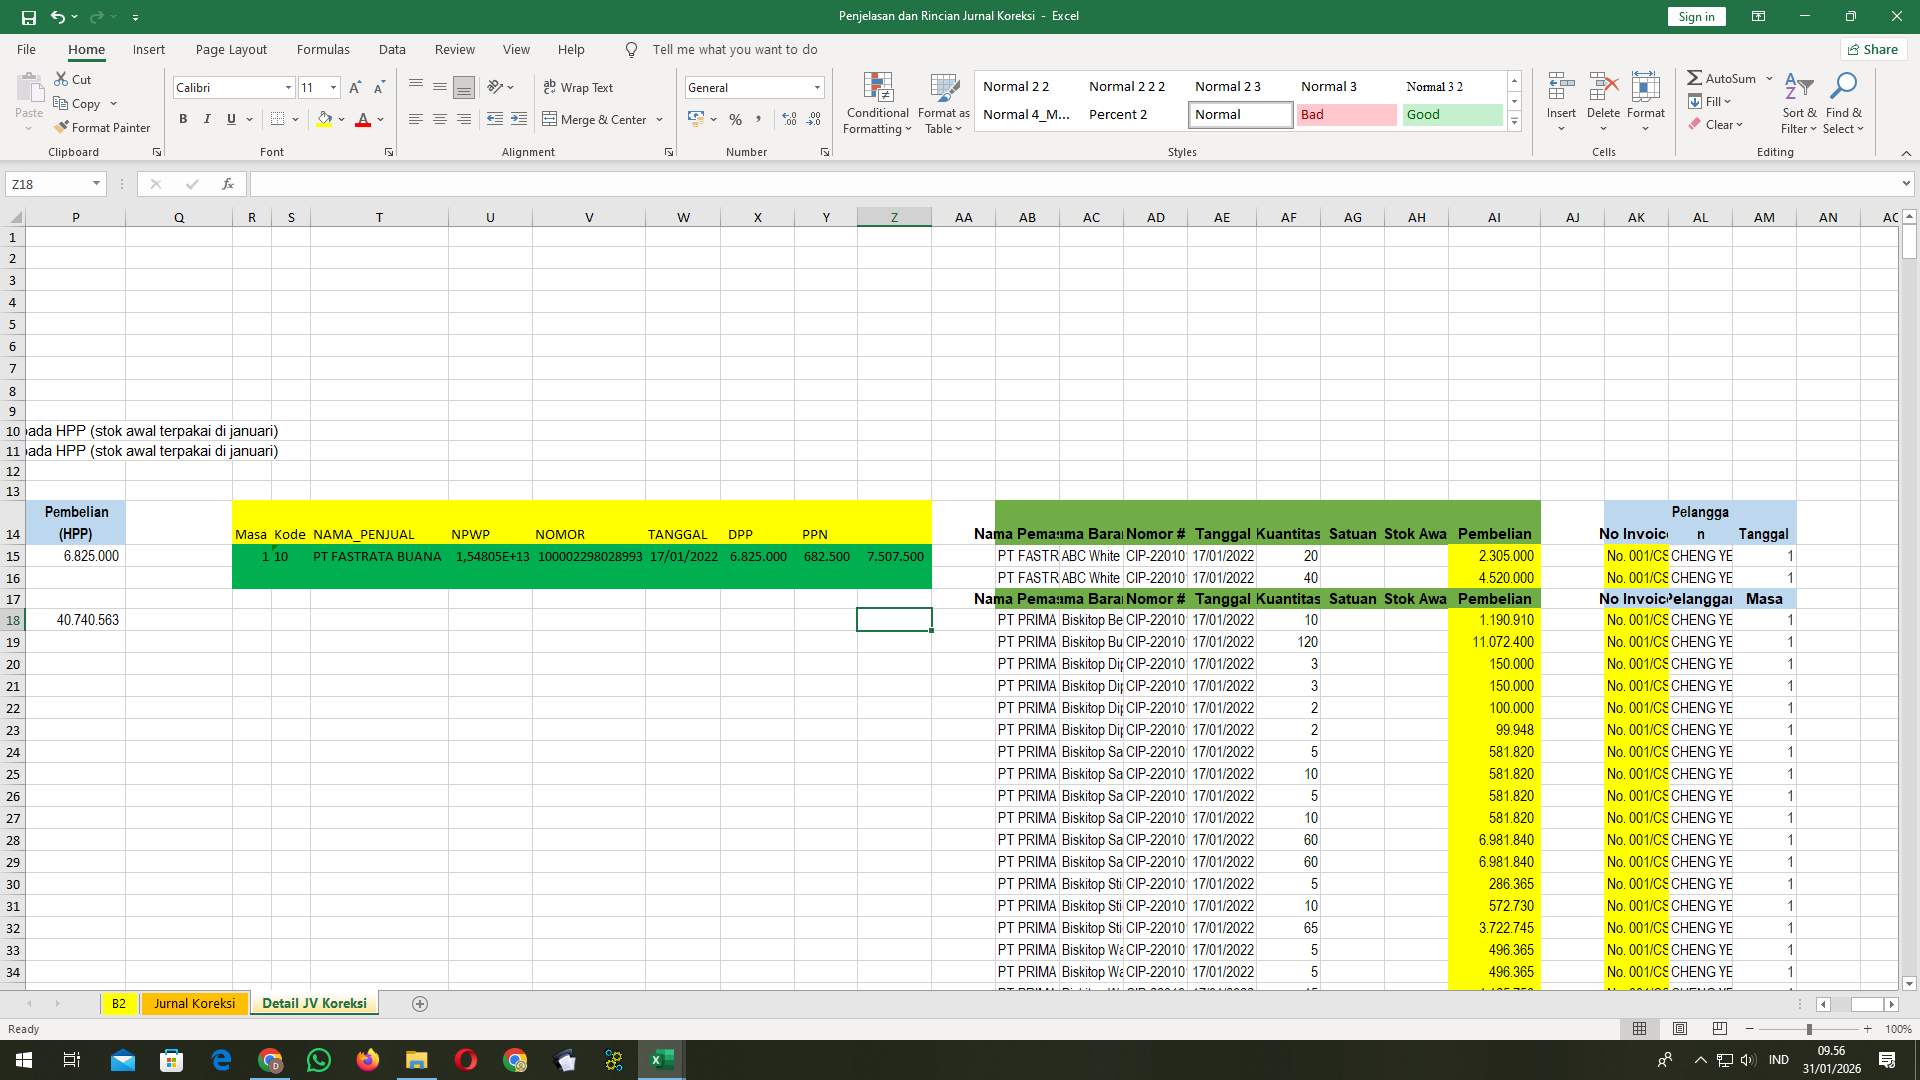The image size is (1920, 1080).
Task: Open Sort & Filter options
Action: coord(1798,103)
